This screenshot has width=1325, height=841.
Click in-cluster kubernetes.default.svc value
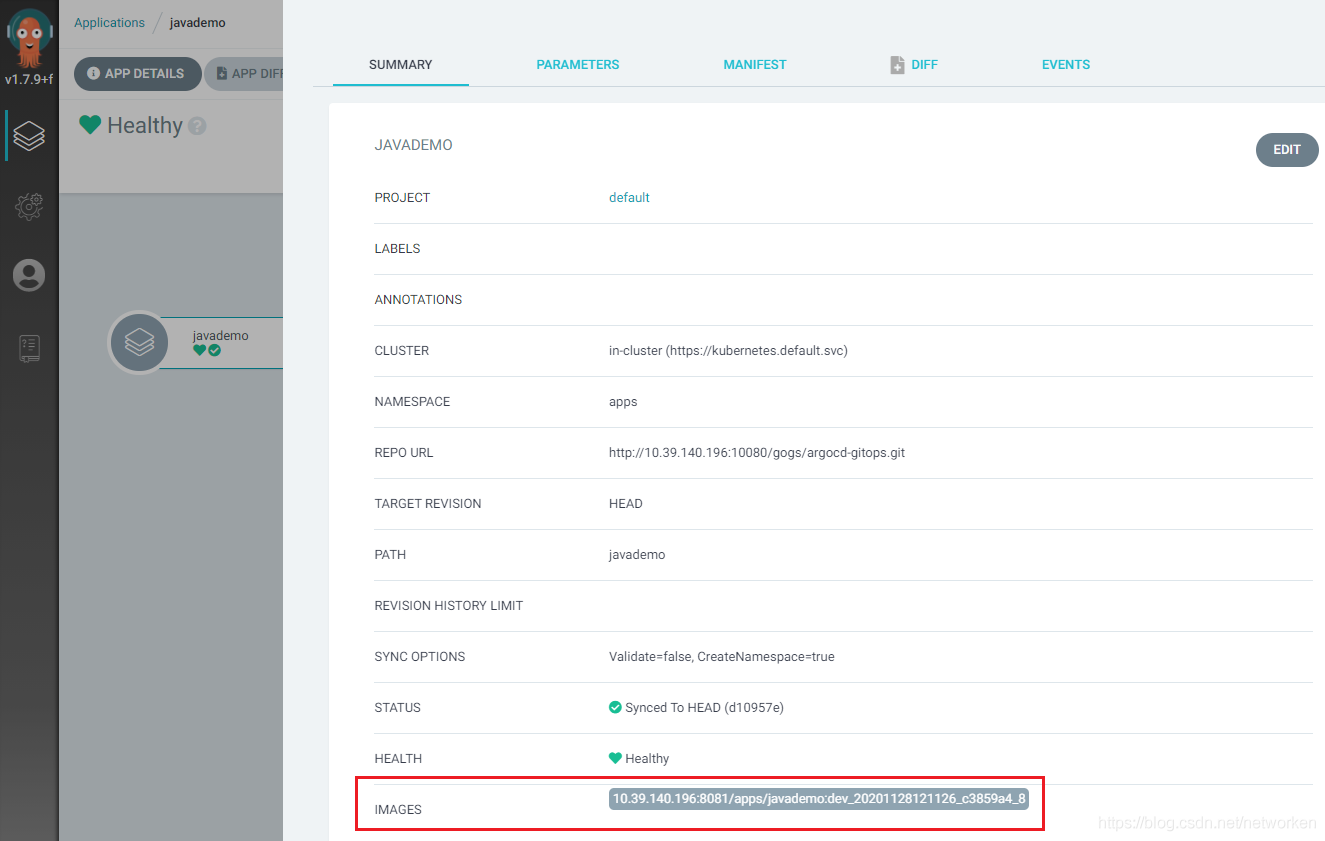[x=728, y=350]
